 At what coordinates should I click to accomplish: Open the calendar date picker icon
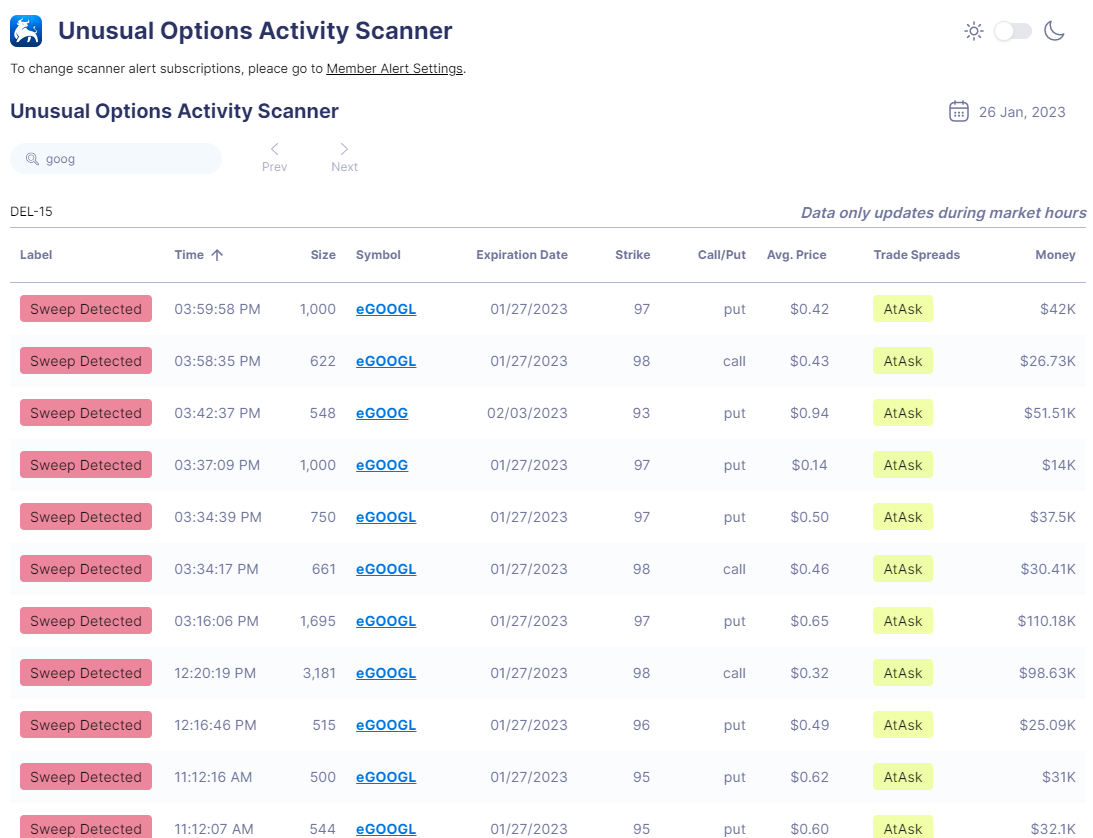click(958, 112)
